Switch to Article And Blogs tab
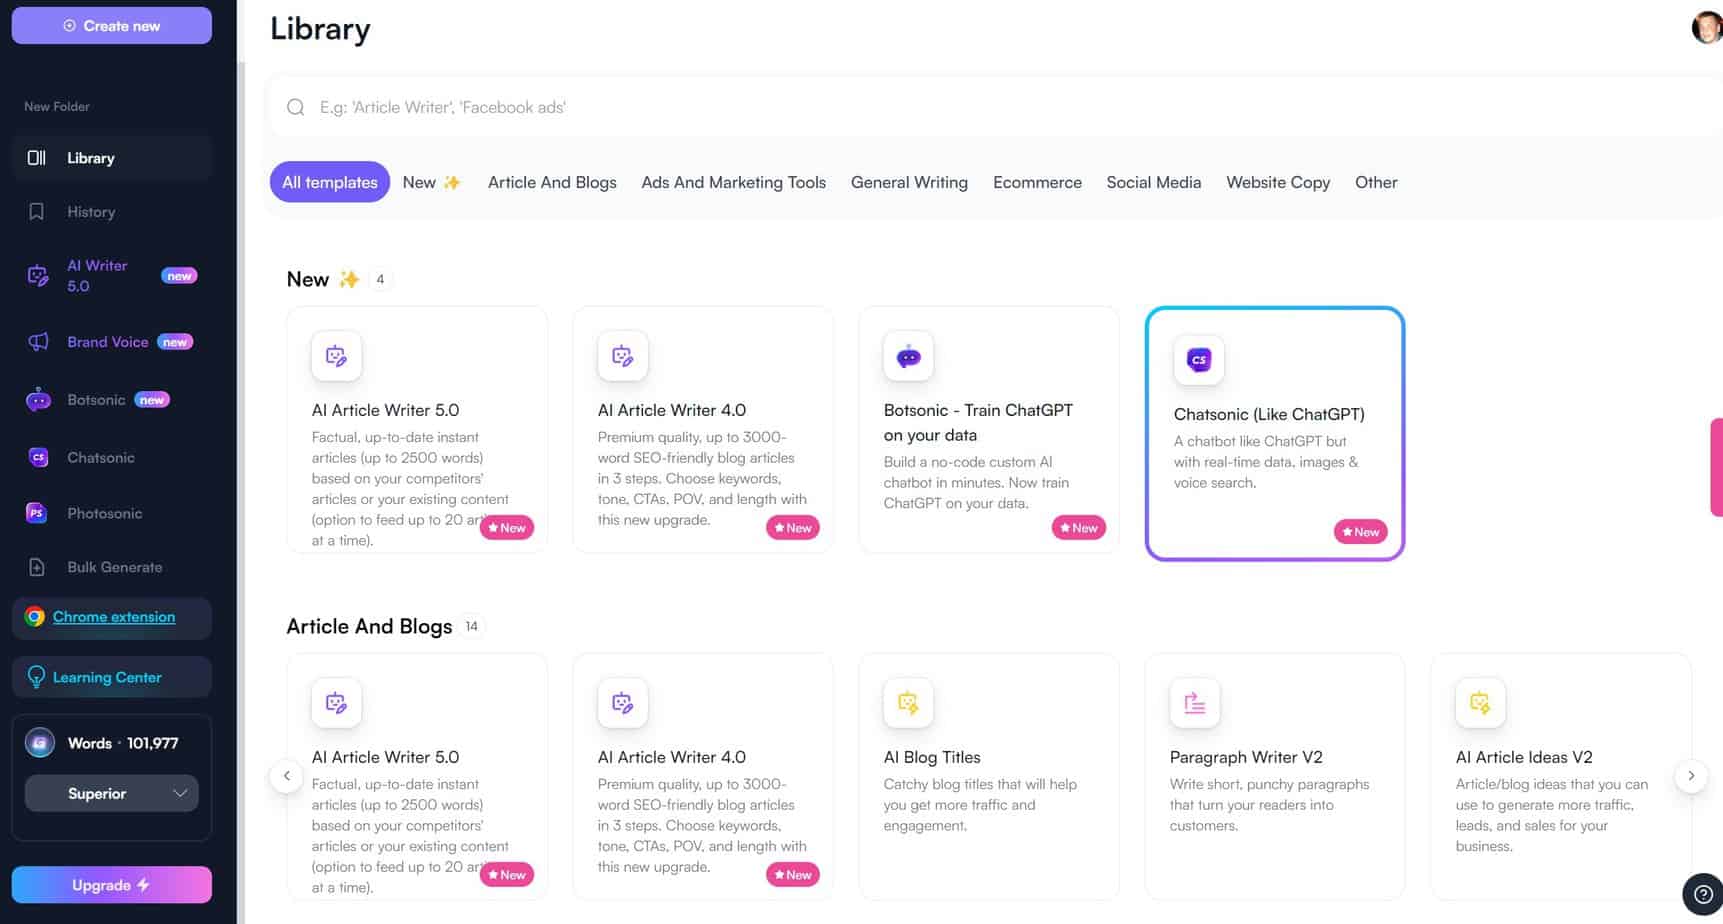 tap(552, 182)
